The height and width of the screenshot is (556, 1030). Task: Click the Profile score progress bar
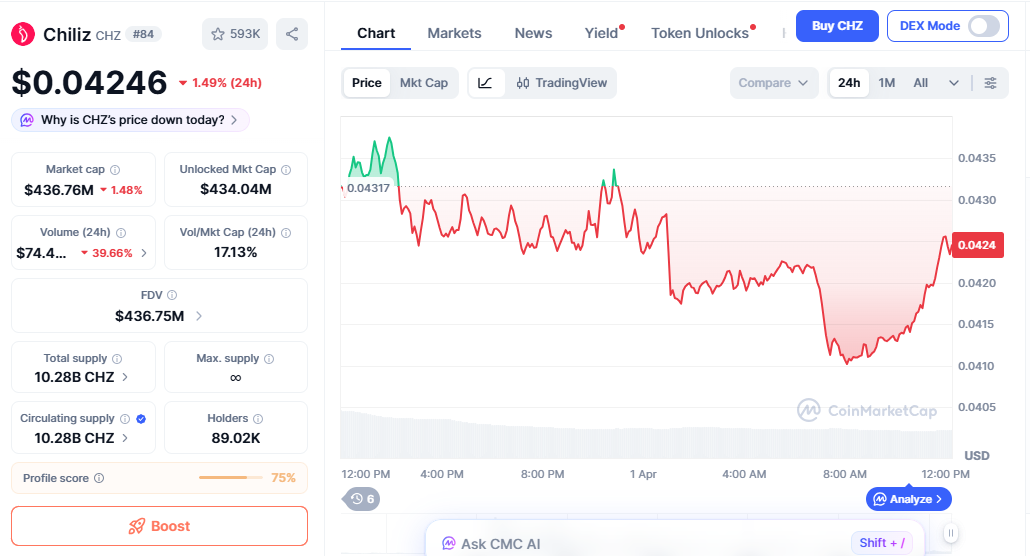tap(229, 478)
